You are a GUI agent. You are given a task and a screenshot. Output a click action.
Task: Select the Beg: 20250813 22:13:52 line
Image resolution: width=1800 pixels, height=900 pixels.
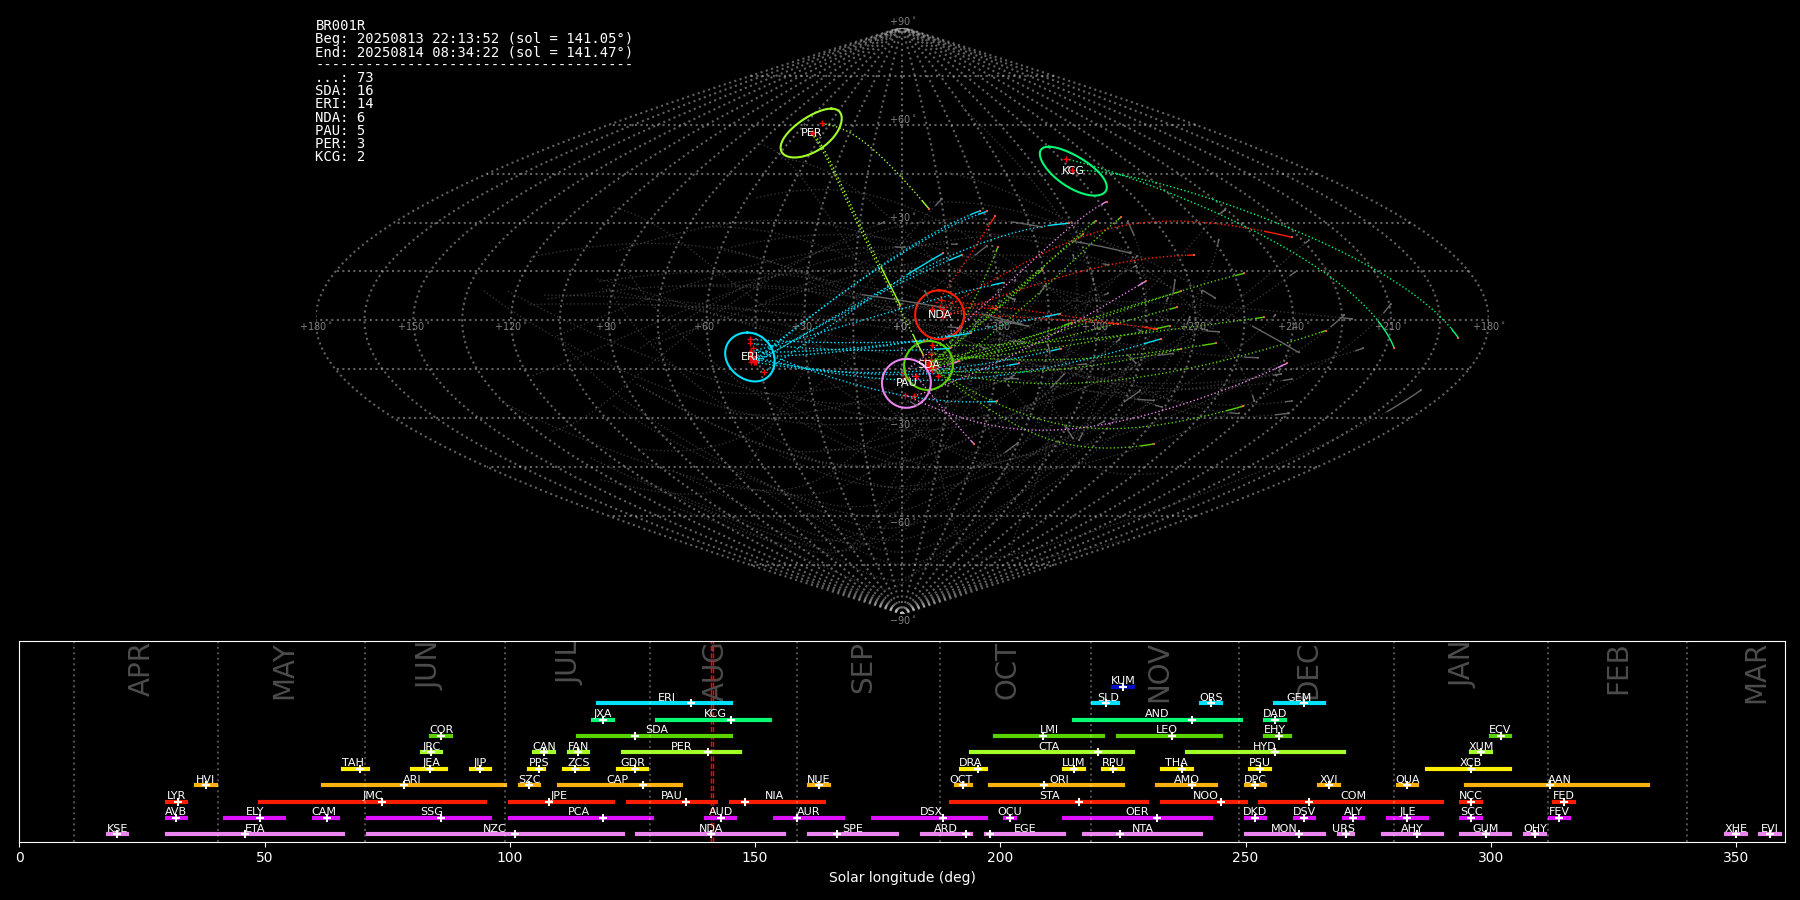474,38
